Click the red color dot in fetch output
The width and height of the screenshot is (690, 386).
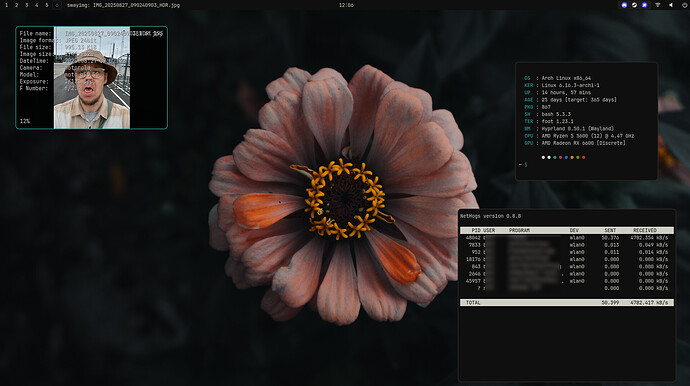click(584, 158)
